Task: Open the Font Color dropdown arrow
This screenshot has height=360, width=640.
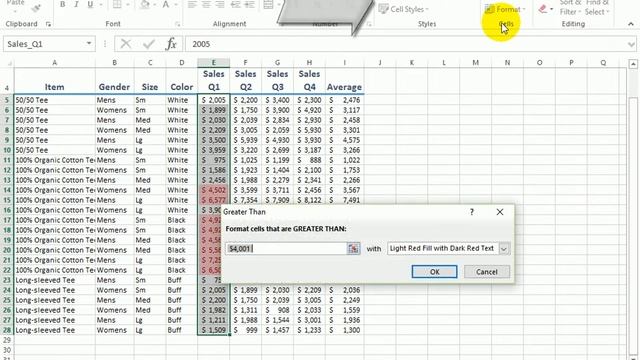Action: point(176,4)
